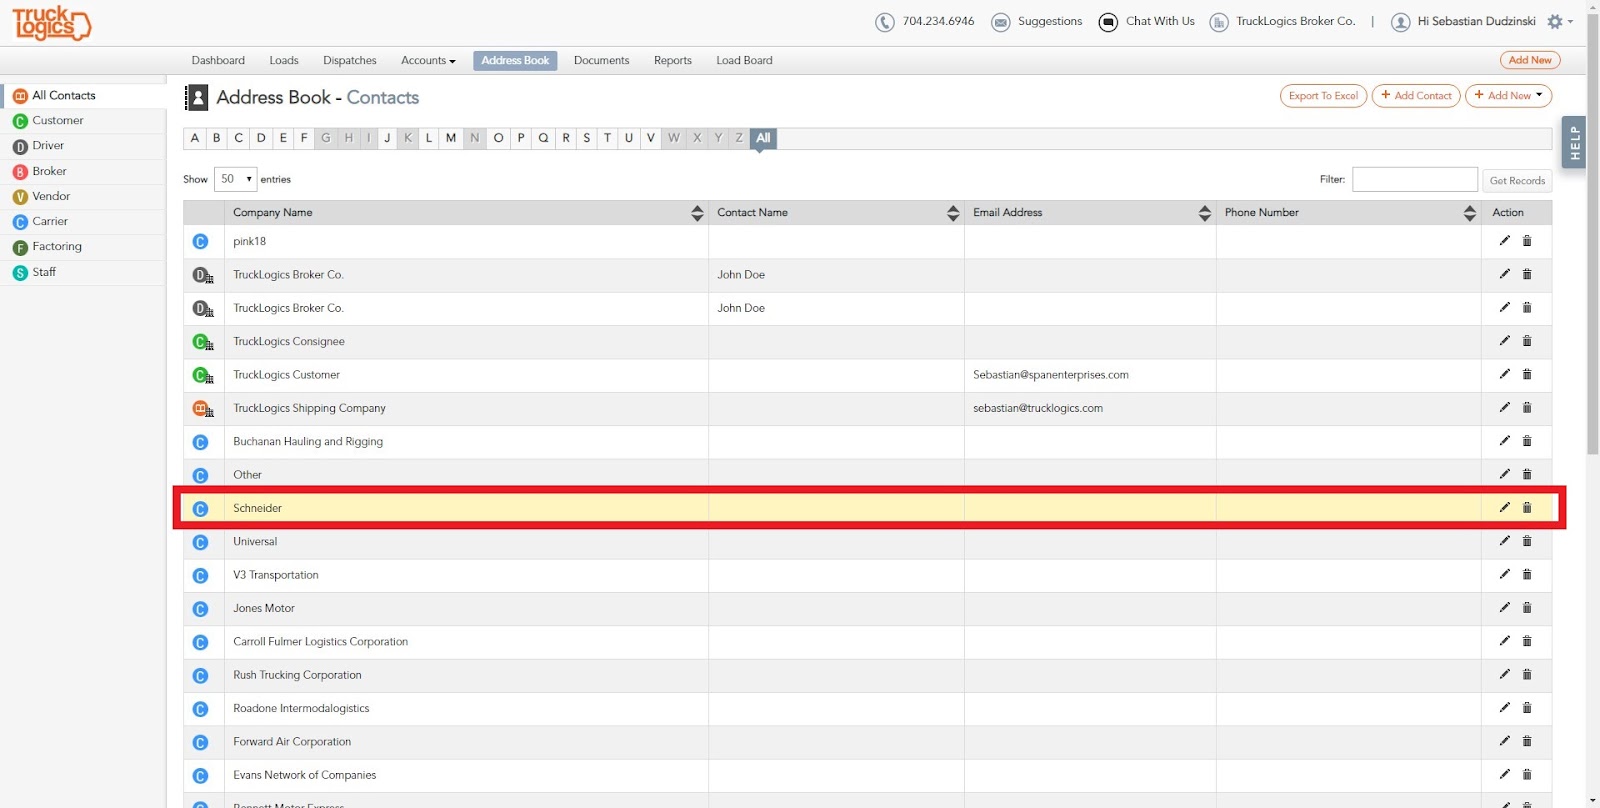Delete the Evans Network of Companies contact

1527,774
